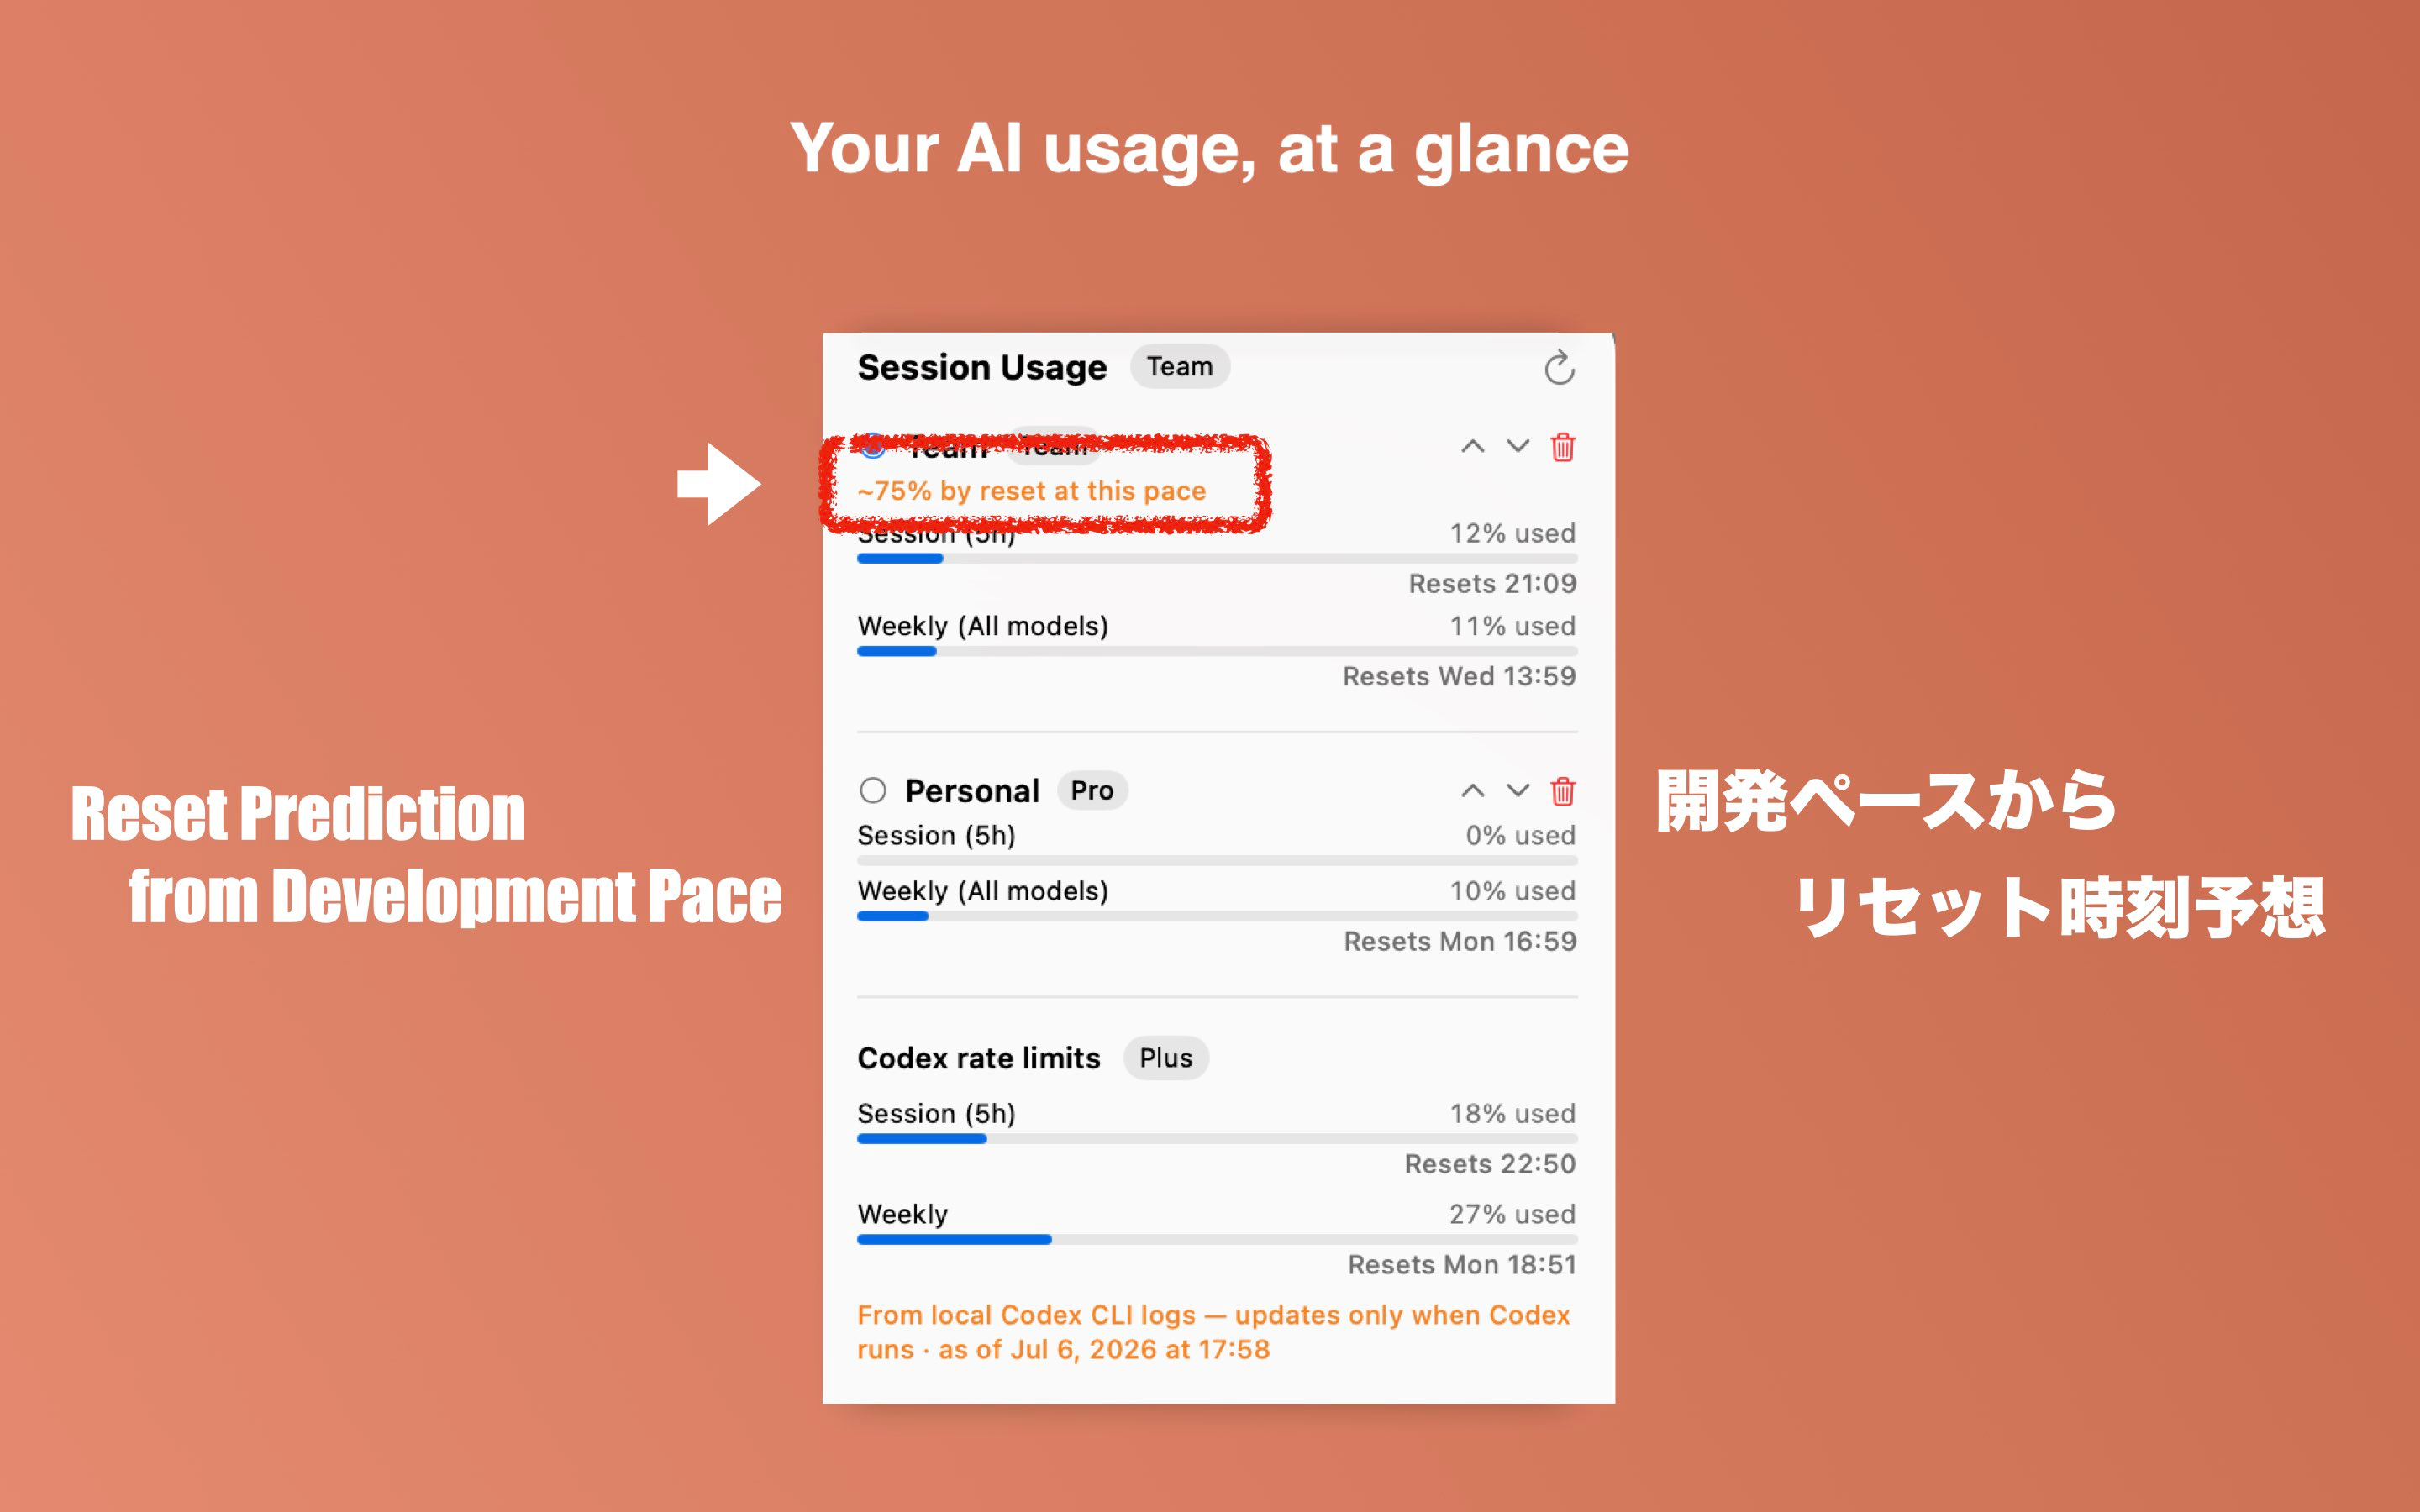The image size is (2420, 1512).
Task: Click the 'Session Usage' heading
Action: (982, 368)
